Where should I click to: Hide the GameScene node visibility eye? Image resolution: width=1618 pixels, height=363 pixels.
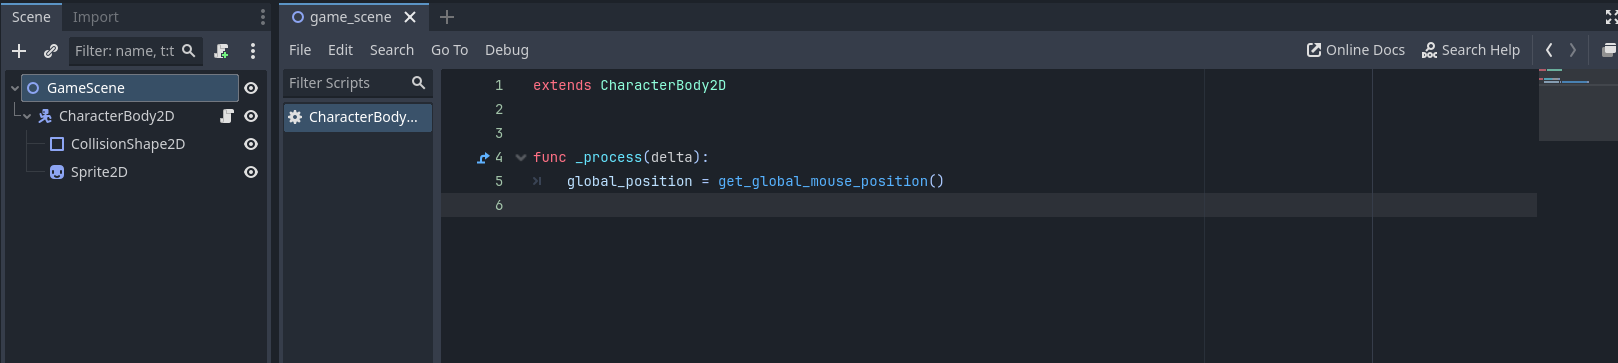coord(251,88)
